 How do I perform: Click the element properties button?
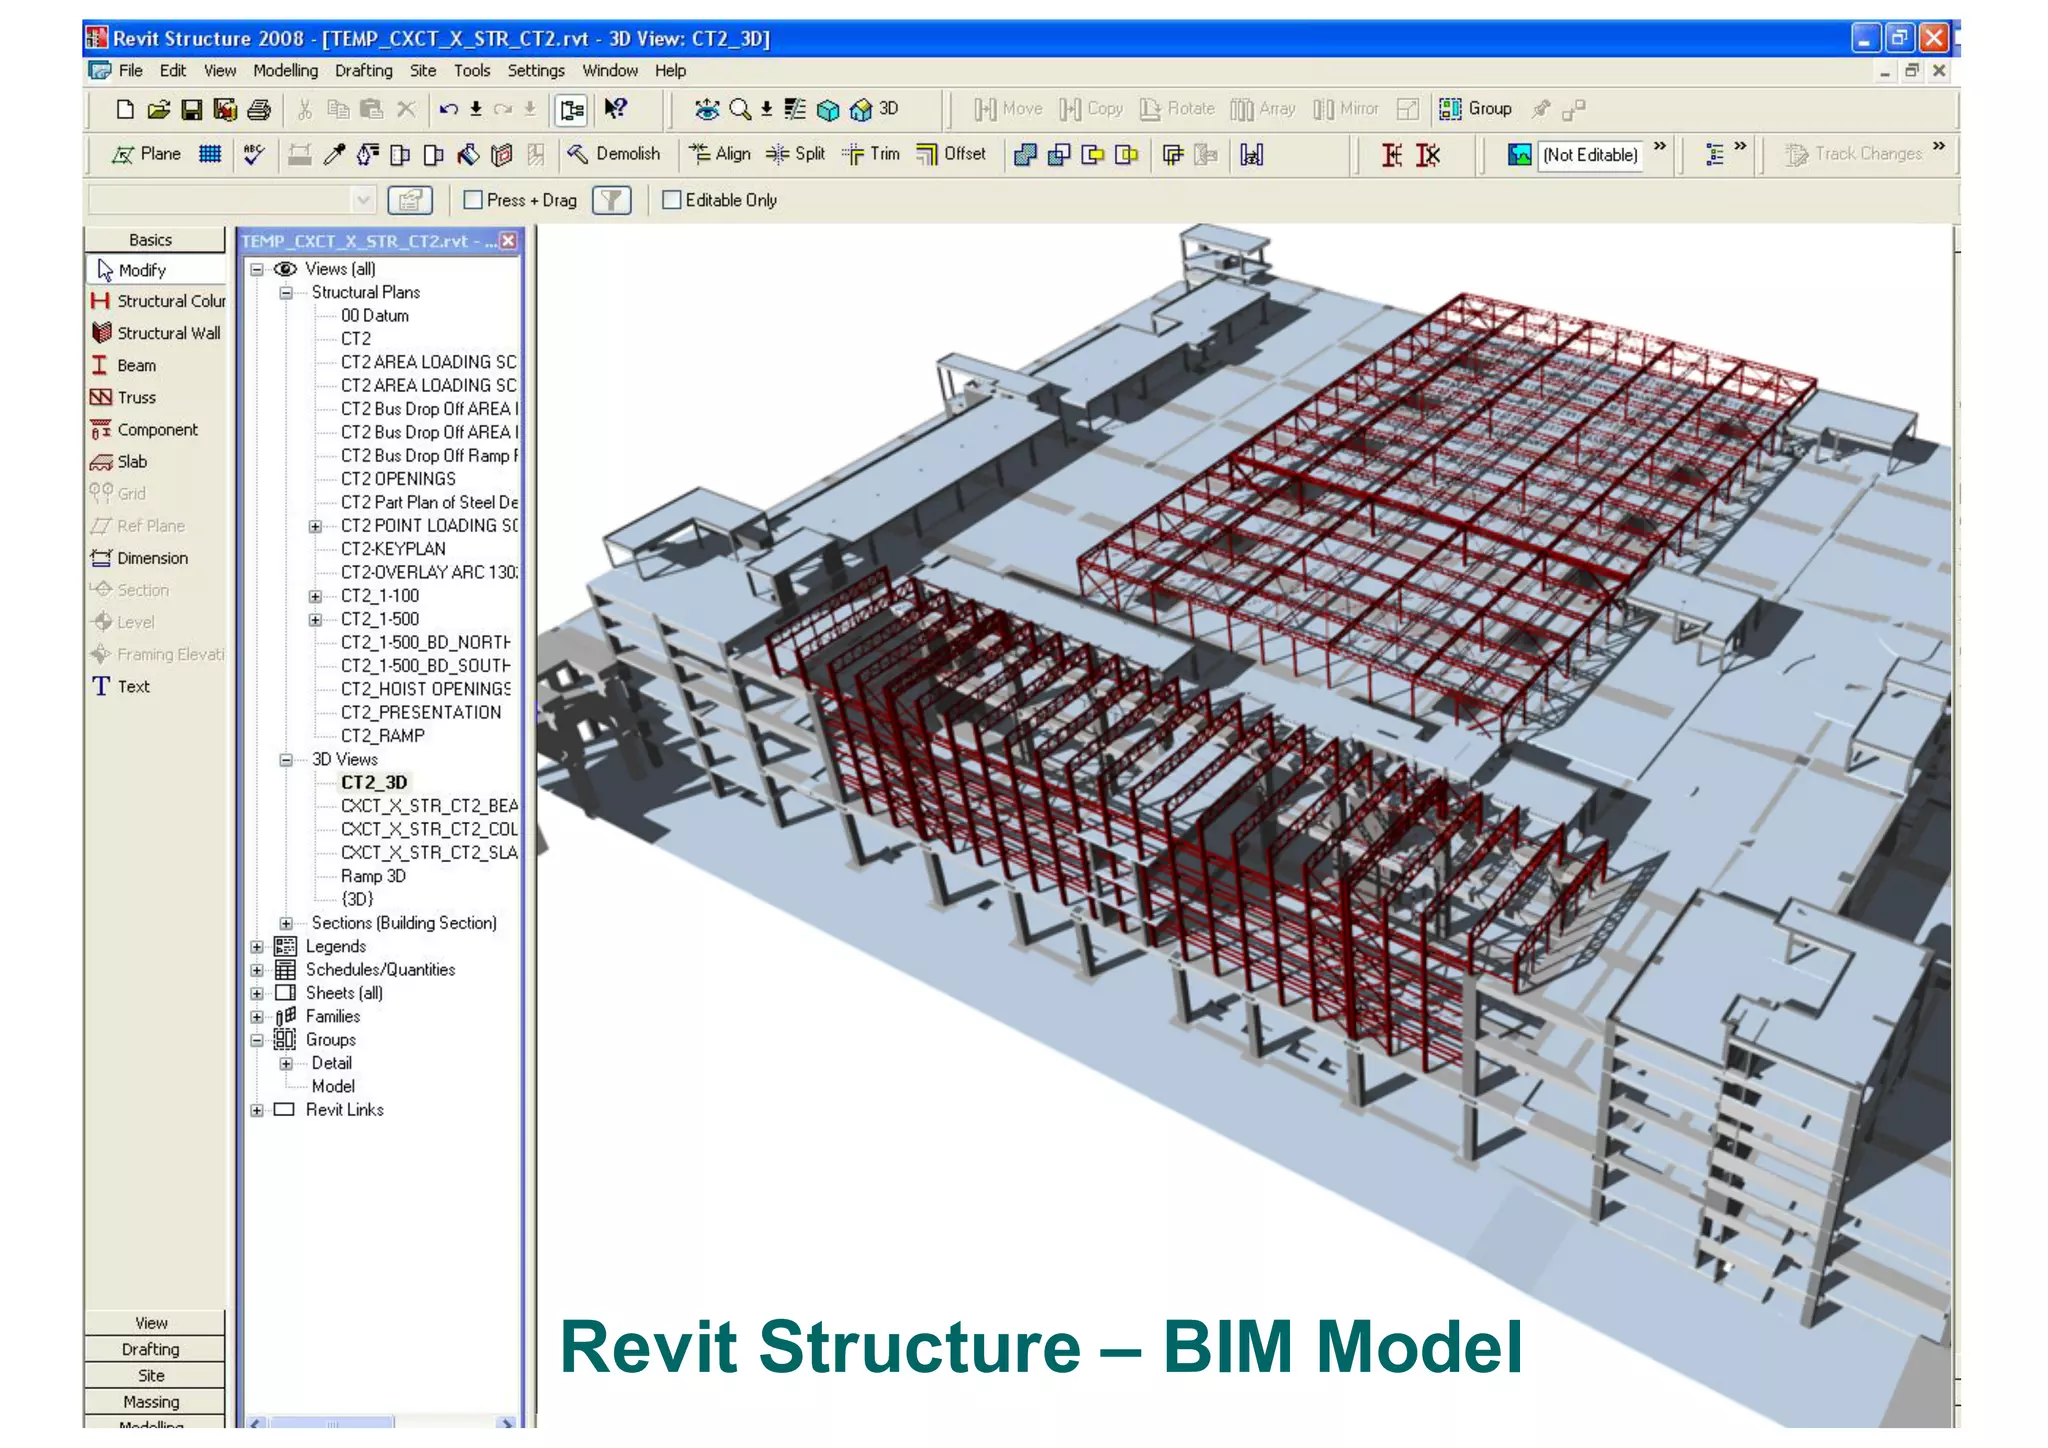tap(410, 200)
